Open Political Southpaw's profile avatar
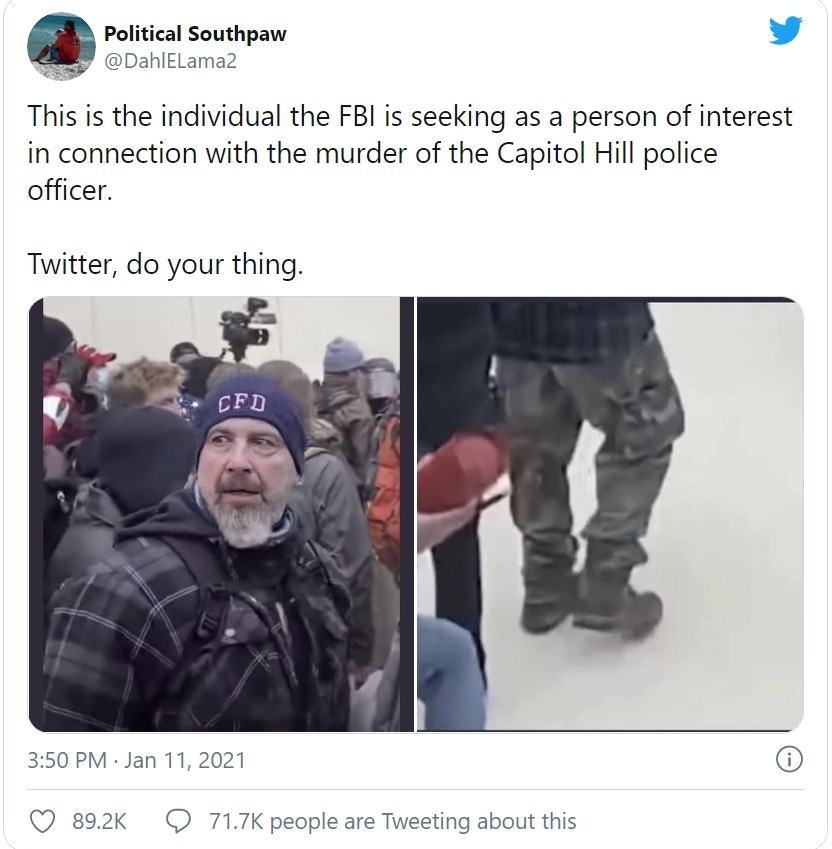Screen dimensions: 832x849 point(61,47)
